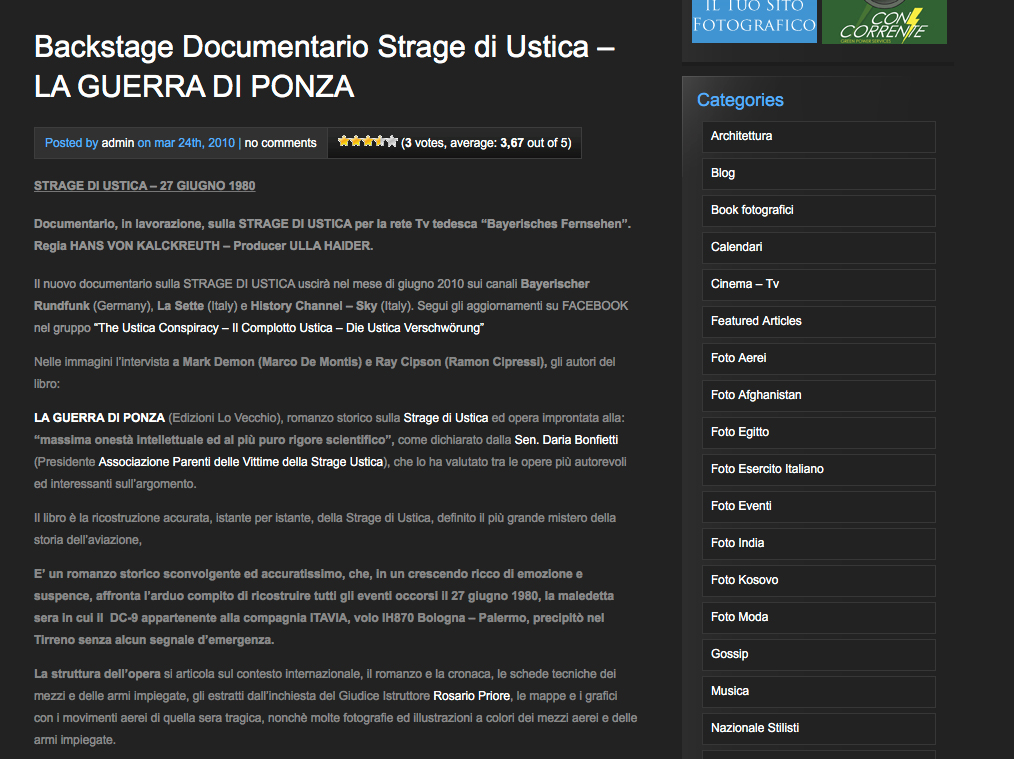Open the Nazionale Stilisti category
Viewport: 1014px width, 759px height.
point(754,728)
